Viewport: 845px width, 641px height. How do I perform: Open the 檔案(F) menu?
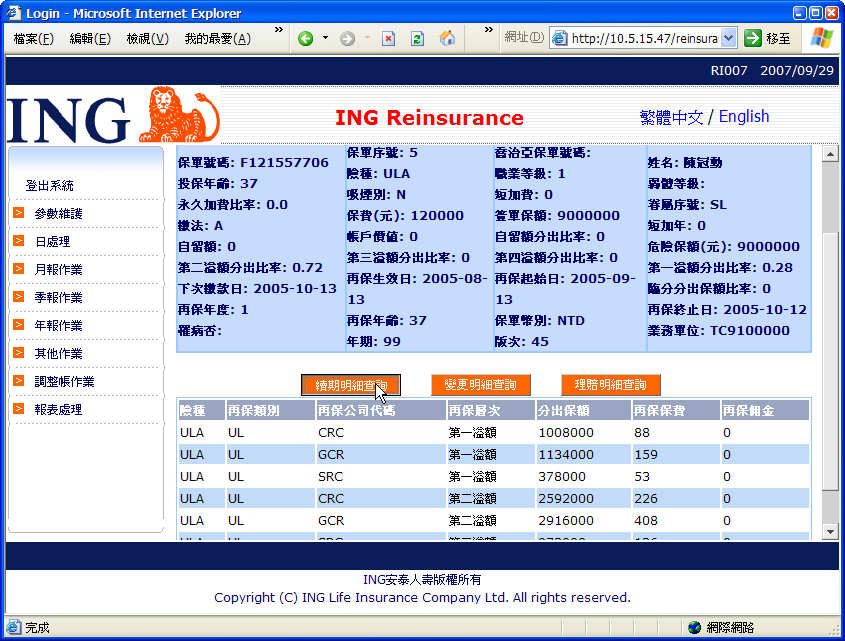click(x=33, y=39)
